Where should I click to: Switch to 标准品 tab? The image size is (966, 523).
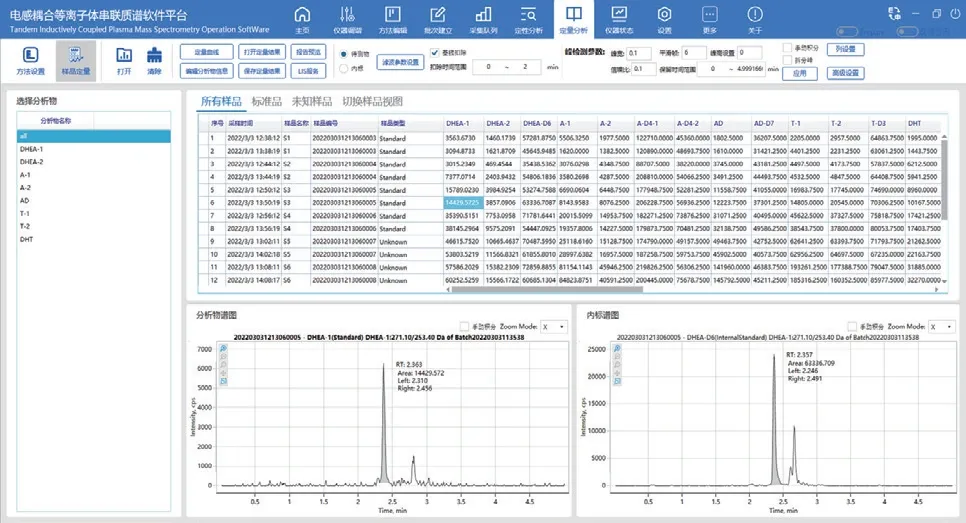point(267,102)
